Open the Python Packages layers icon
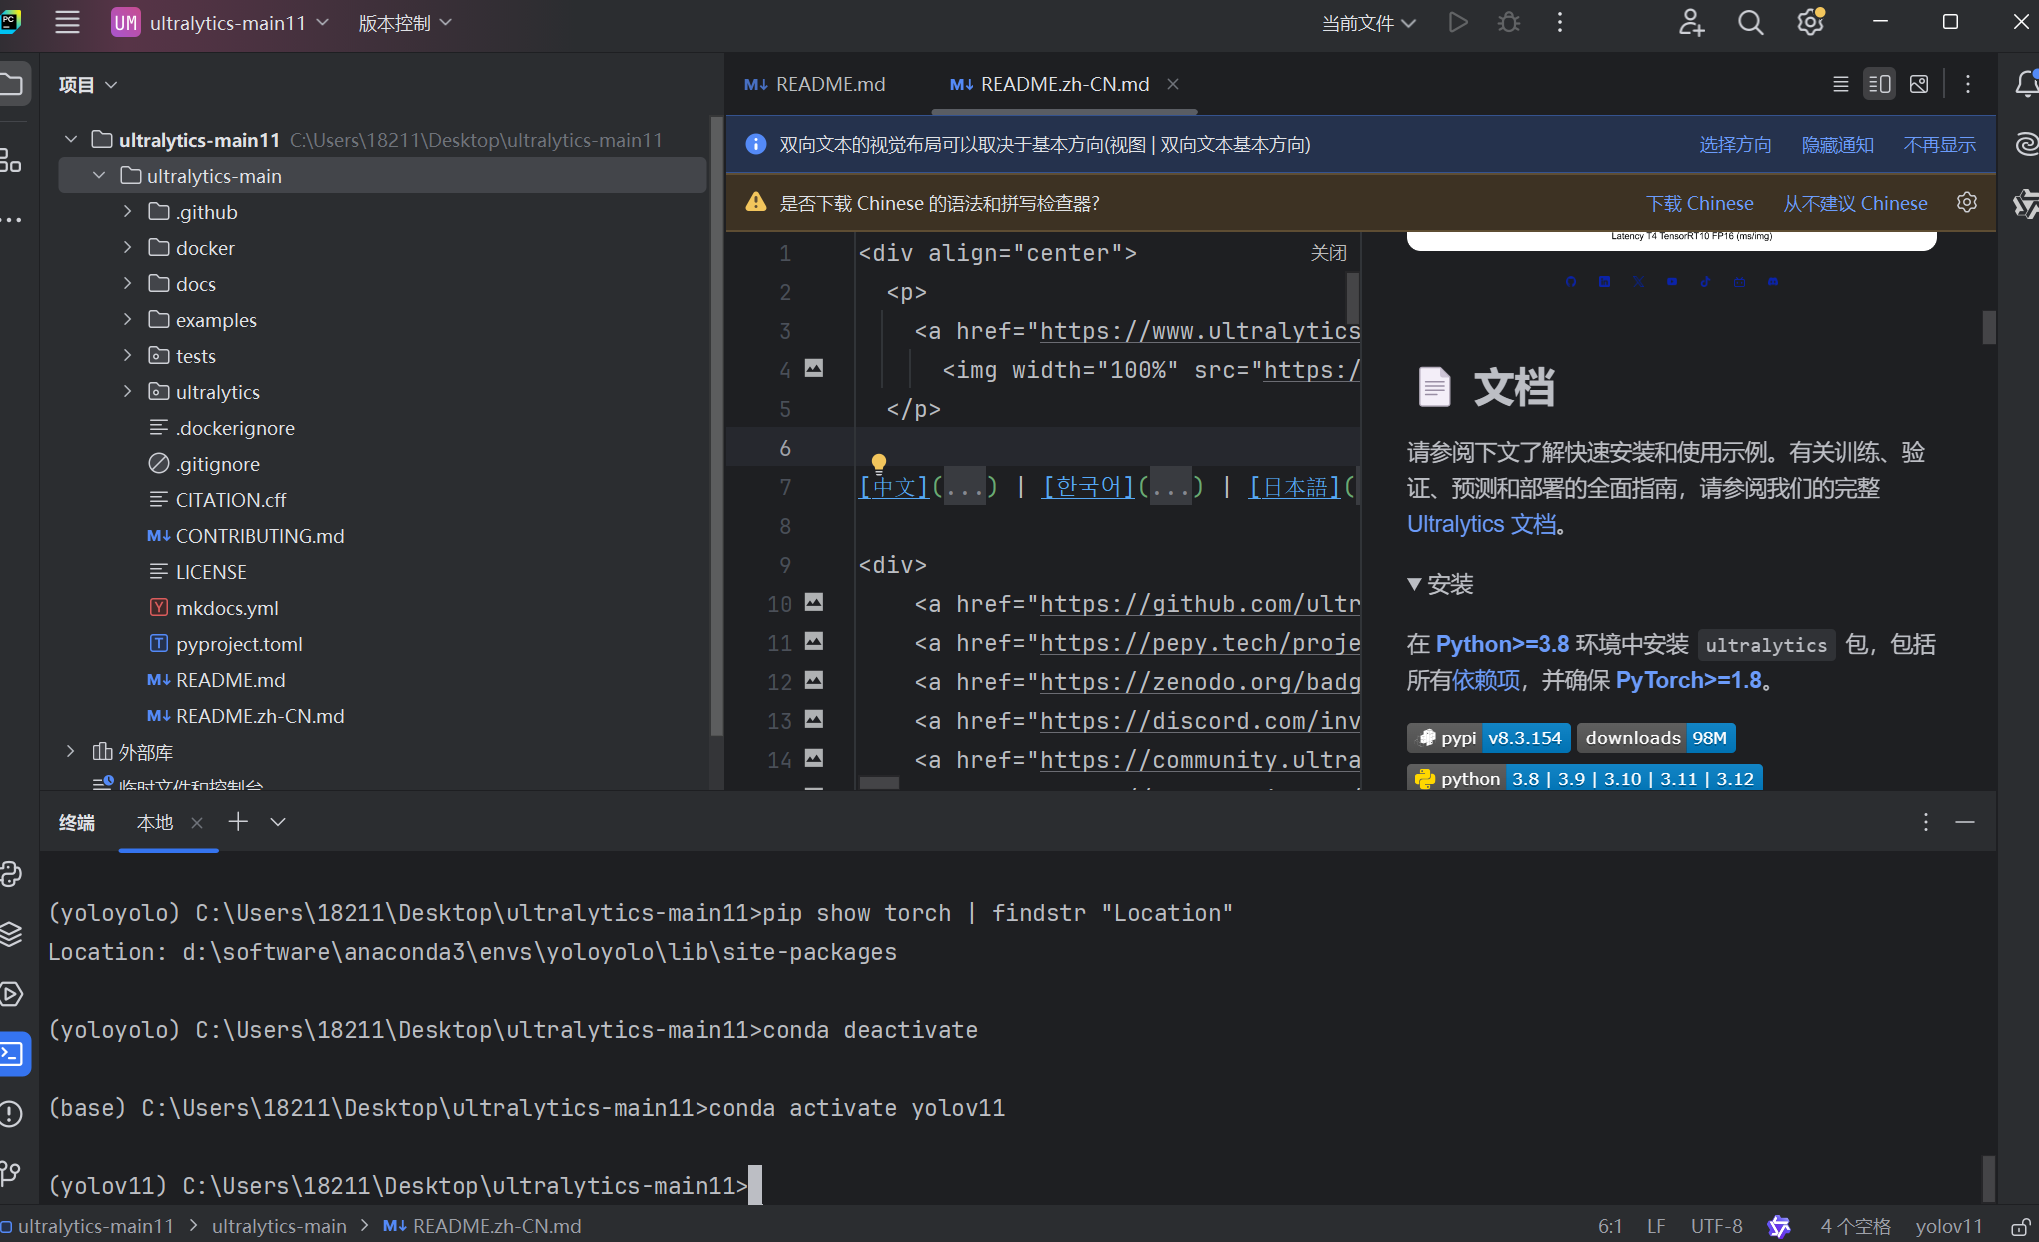Viewport: 2039px width, 1242px height. point(12,934)
